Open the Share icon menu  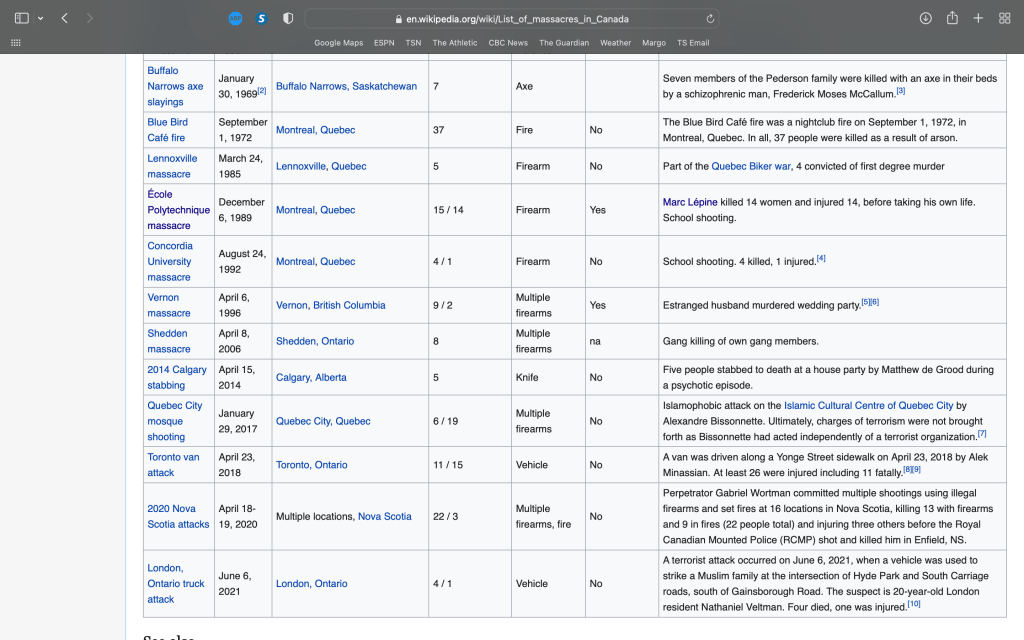click(952, 18)
